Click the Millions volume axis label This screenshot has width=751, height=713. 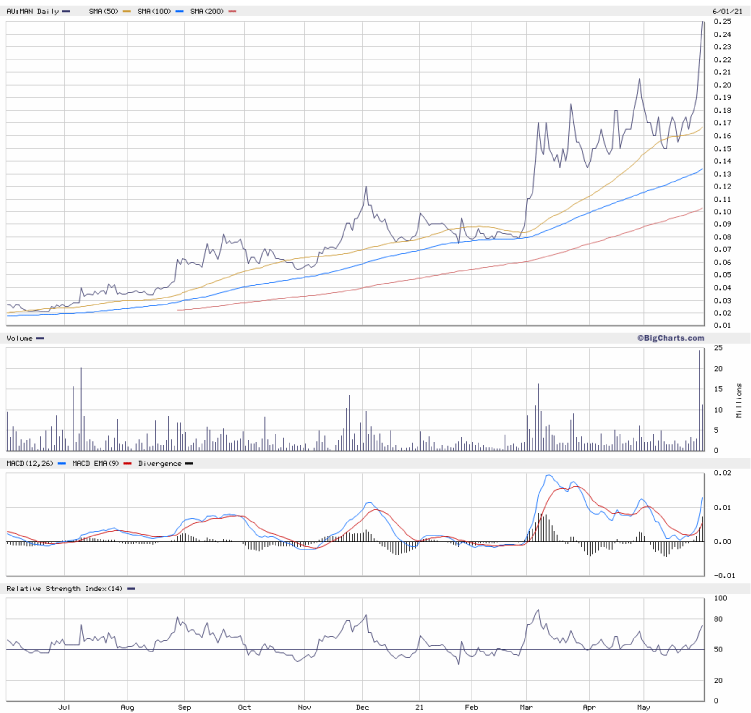click(x=739, y=397)
